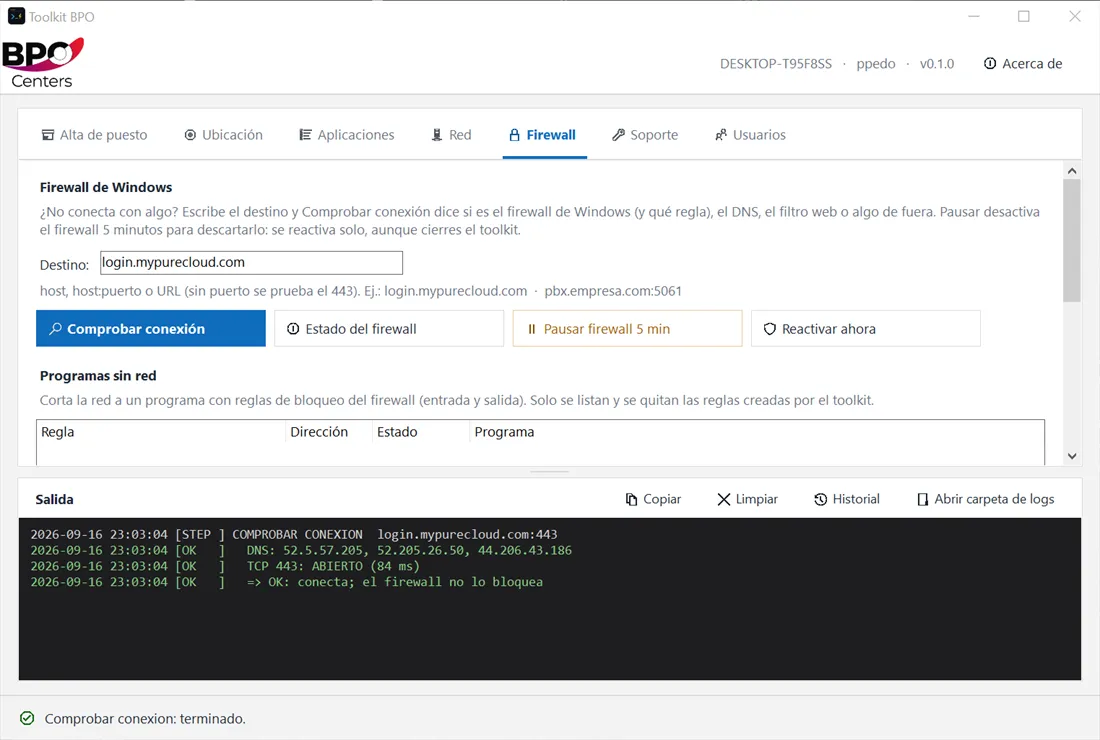This screenshot has height=740, width=1100.
Task: Click Reactivar ahora button
Action: tap(866, 328)
